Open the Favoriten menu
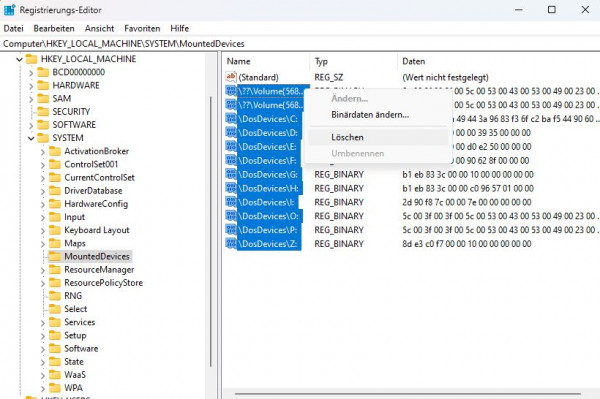The image size is (600, 399). (x=142, y=29)
